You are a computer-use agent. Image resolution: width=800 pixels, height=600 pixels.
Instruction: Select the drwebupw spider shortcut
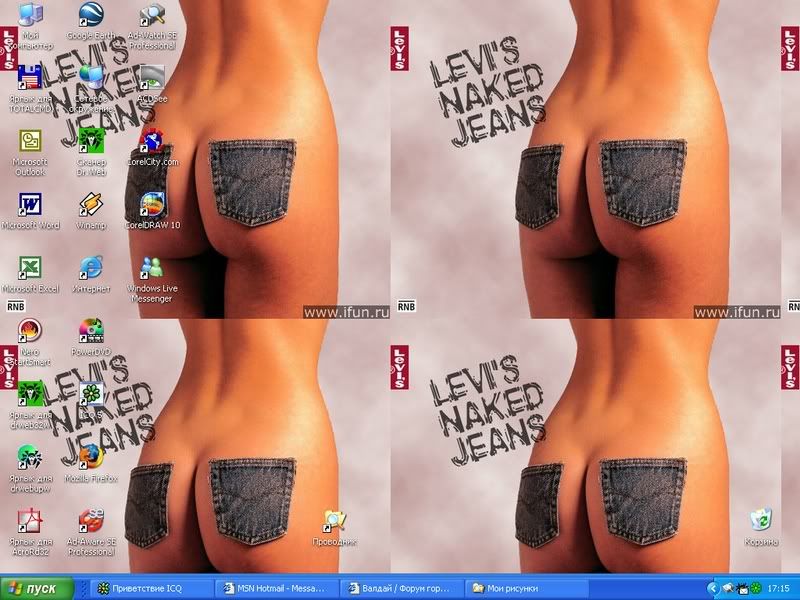point(30,458)
